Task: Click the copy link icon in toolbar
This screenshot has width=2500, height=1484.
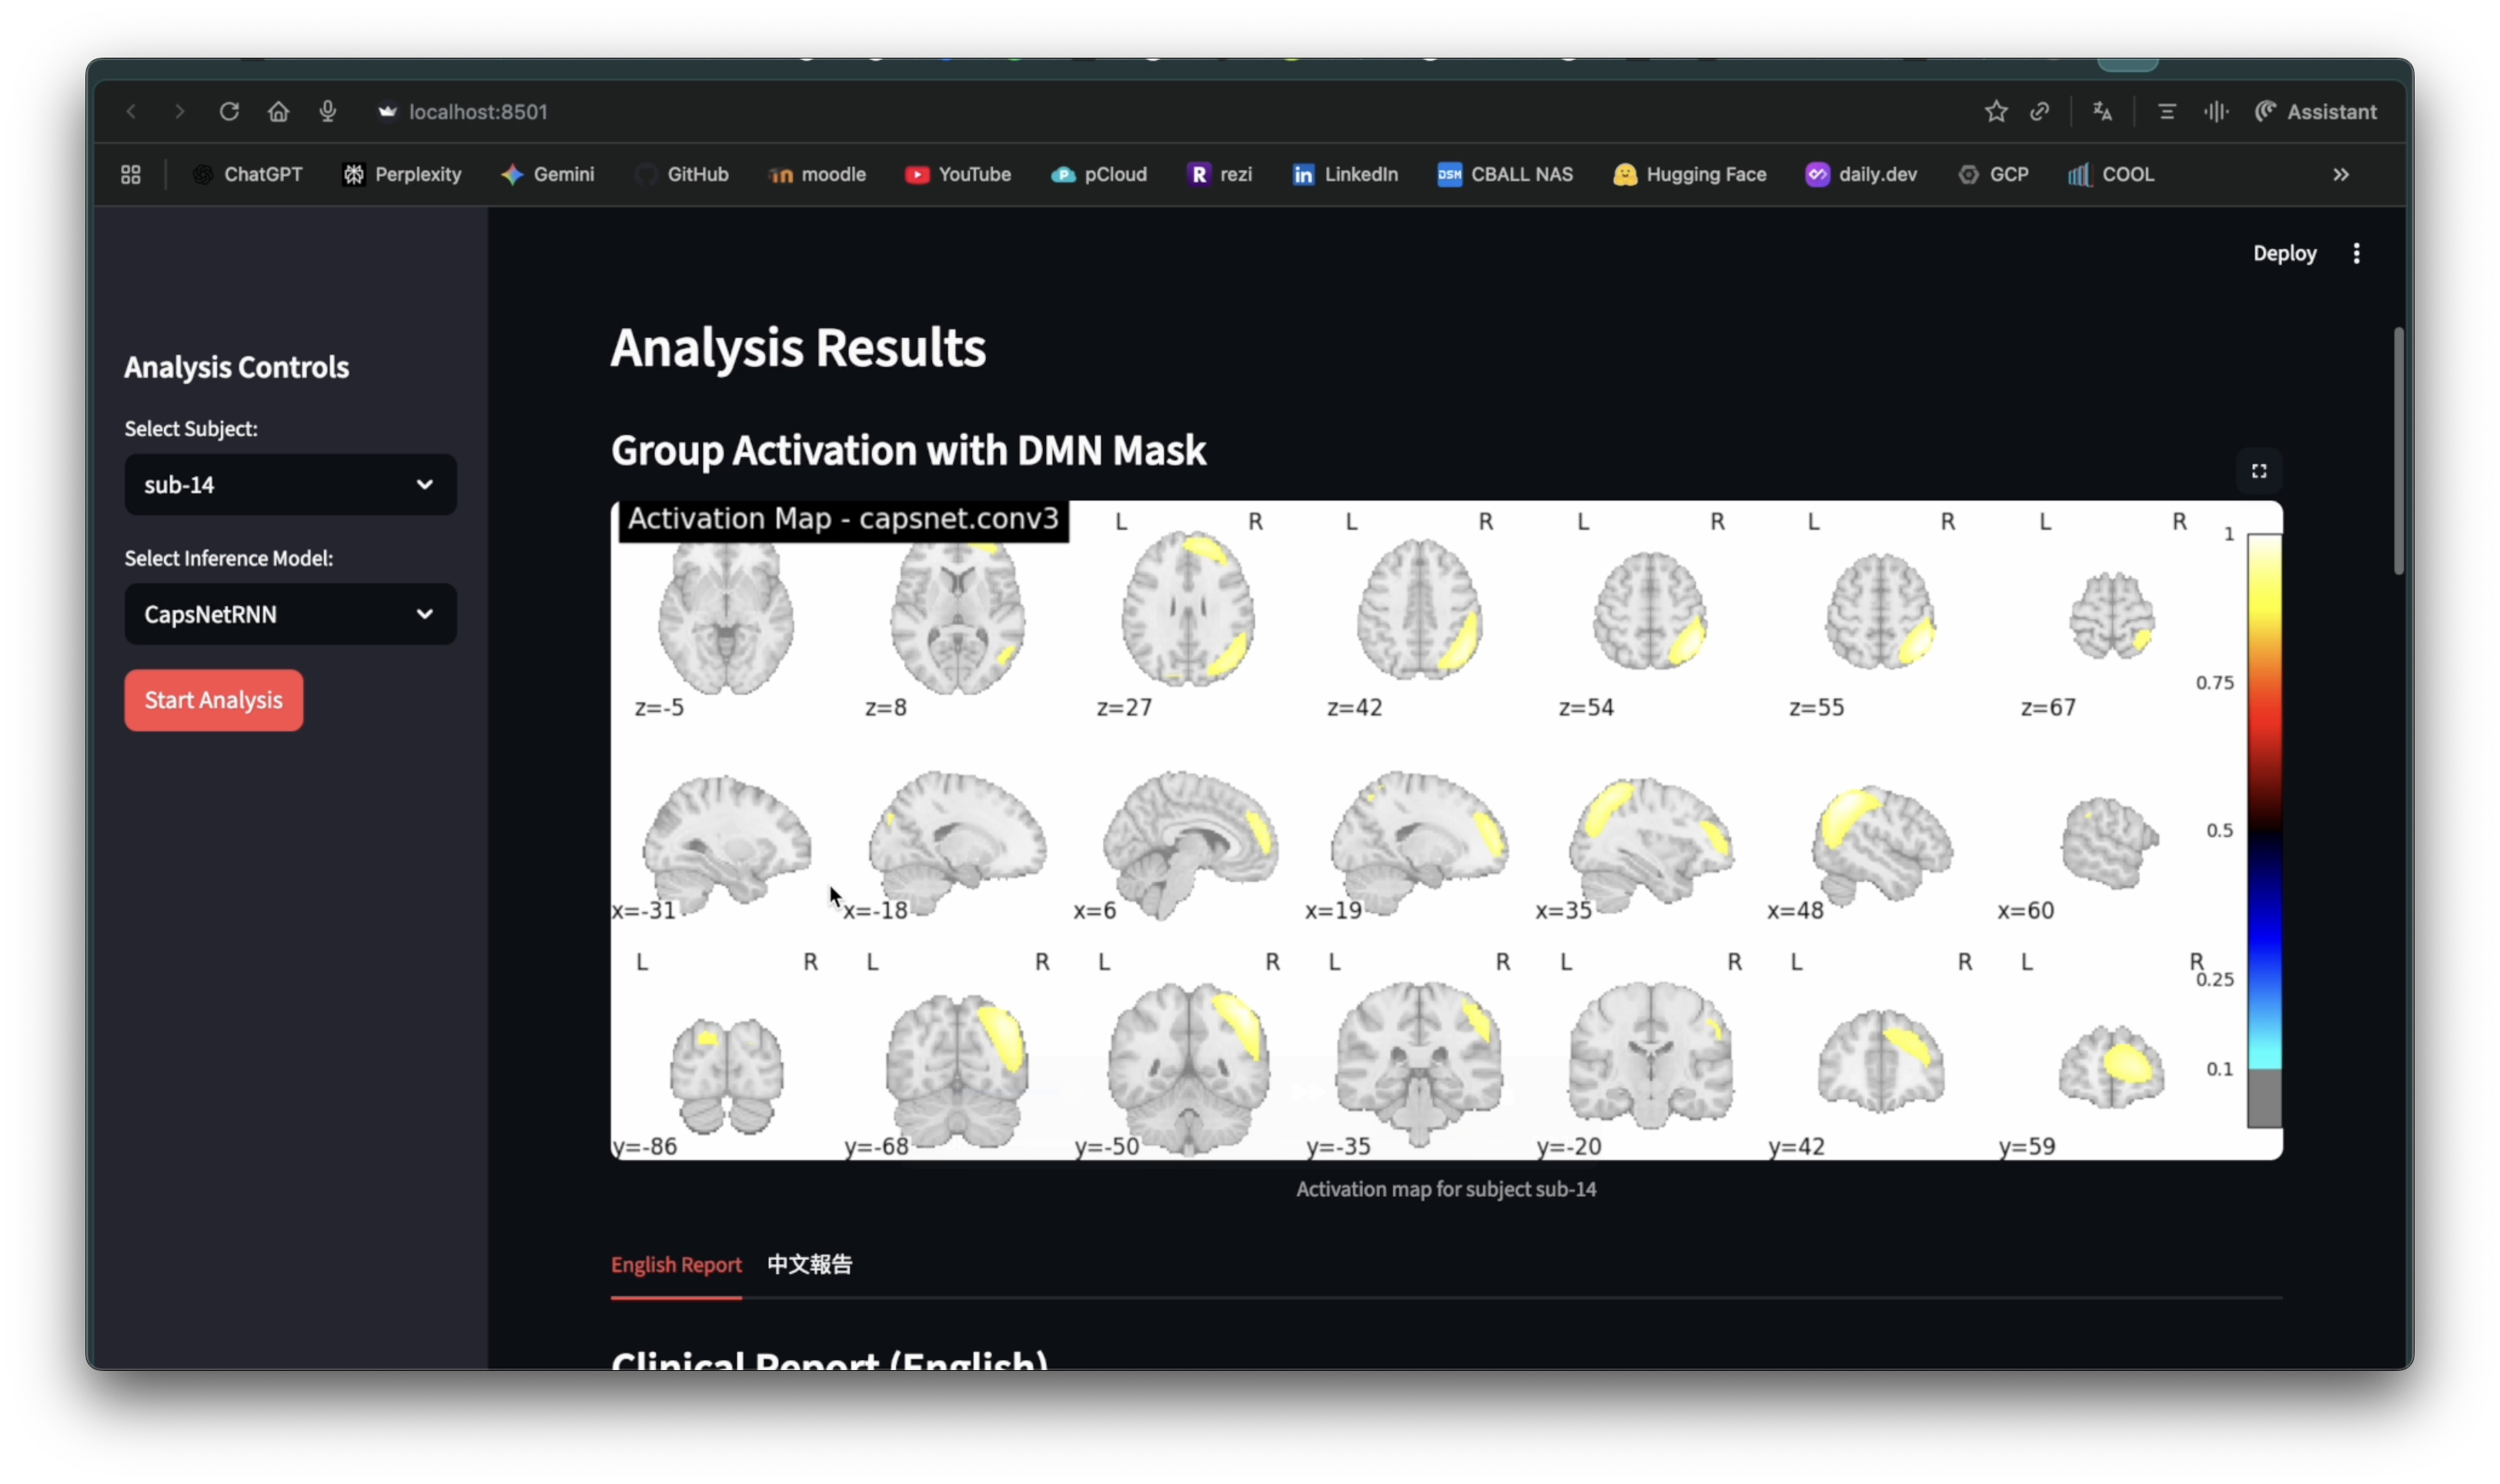Action: coord(2039,112)
